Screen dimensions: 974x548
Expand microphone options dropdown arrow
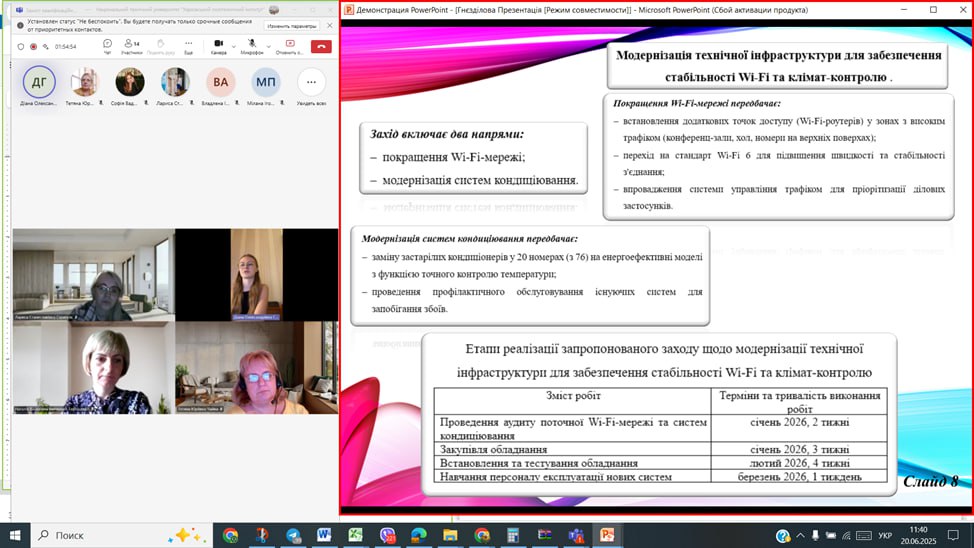(x=267, y=46)
